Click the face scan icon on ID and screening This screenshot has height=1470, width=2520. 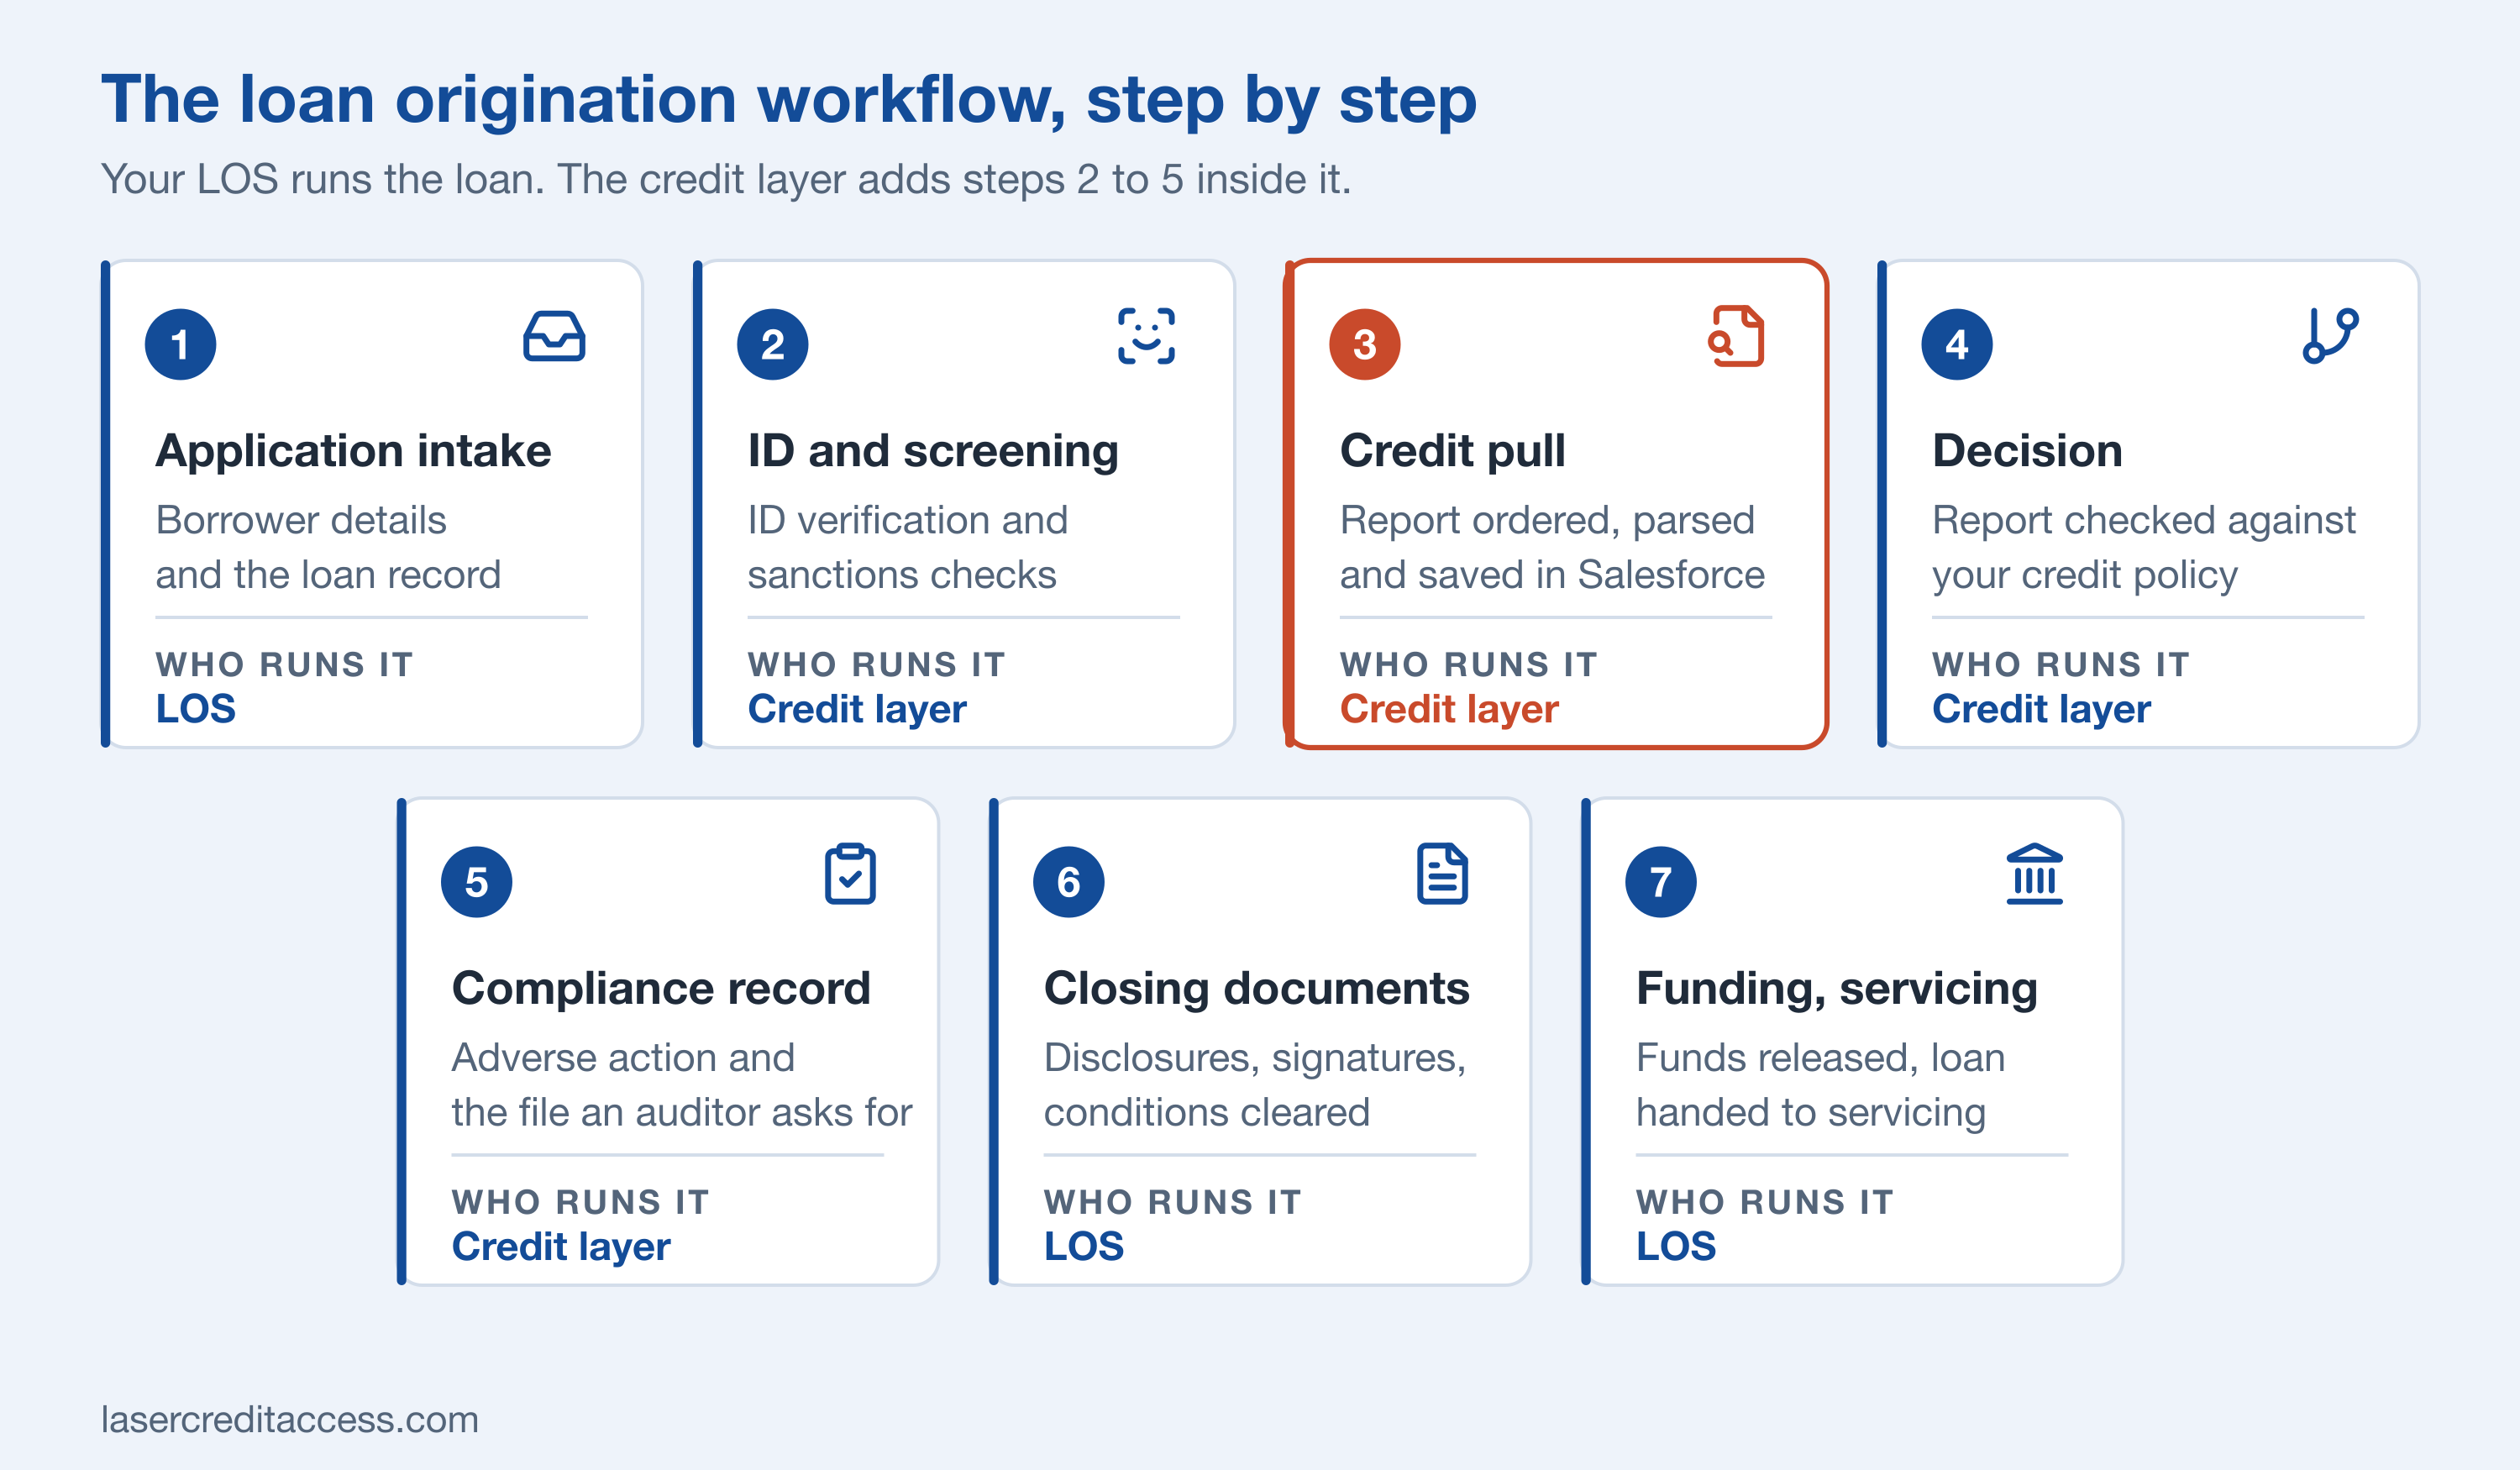pyautogui.click(x=1146, y=336)
